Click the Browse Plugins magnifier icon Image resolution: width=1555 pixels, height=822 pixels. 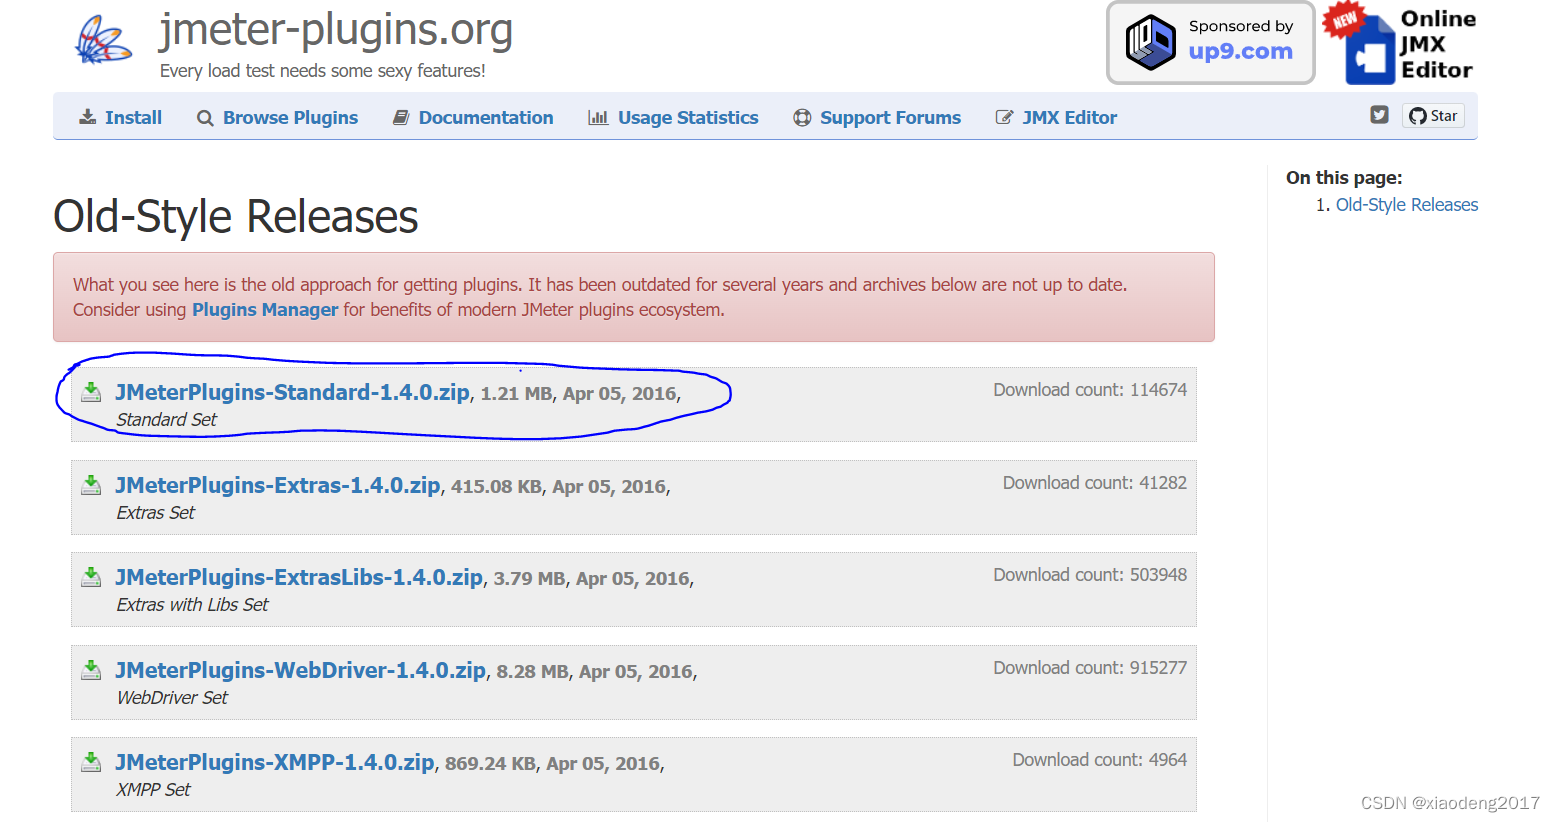tap(205, 118)
